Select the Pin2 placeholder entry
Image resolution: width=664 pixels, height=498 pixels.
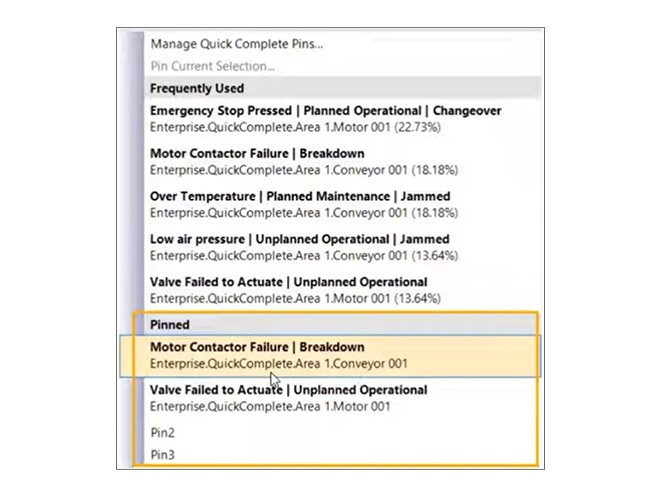tap(163, 433)
